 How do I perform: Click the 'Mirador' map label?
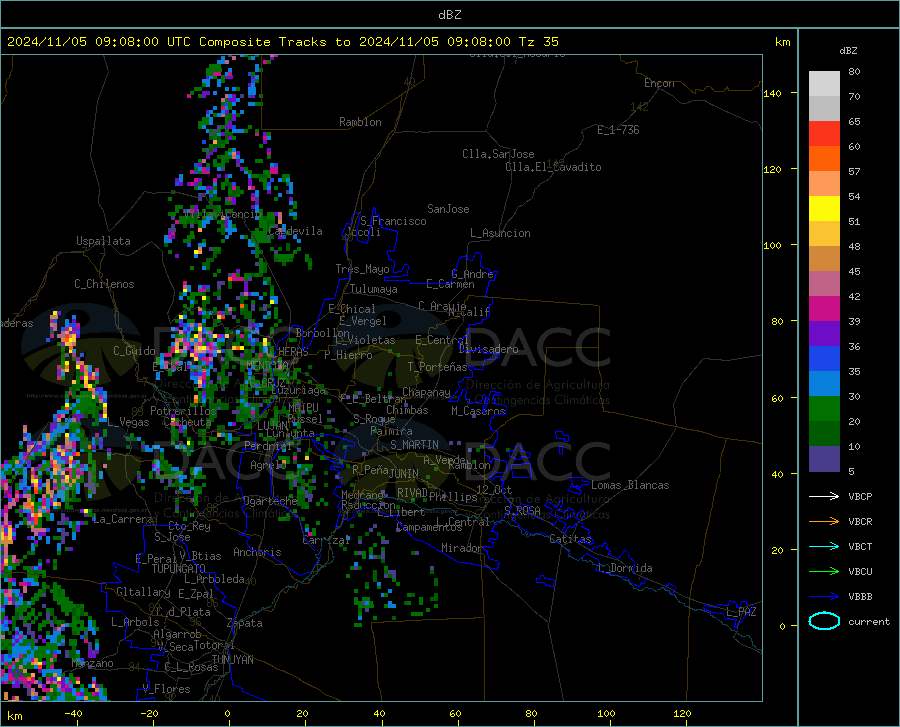pyautogui.click(x=462, y=548)
